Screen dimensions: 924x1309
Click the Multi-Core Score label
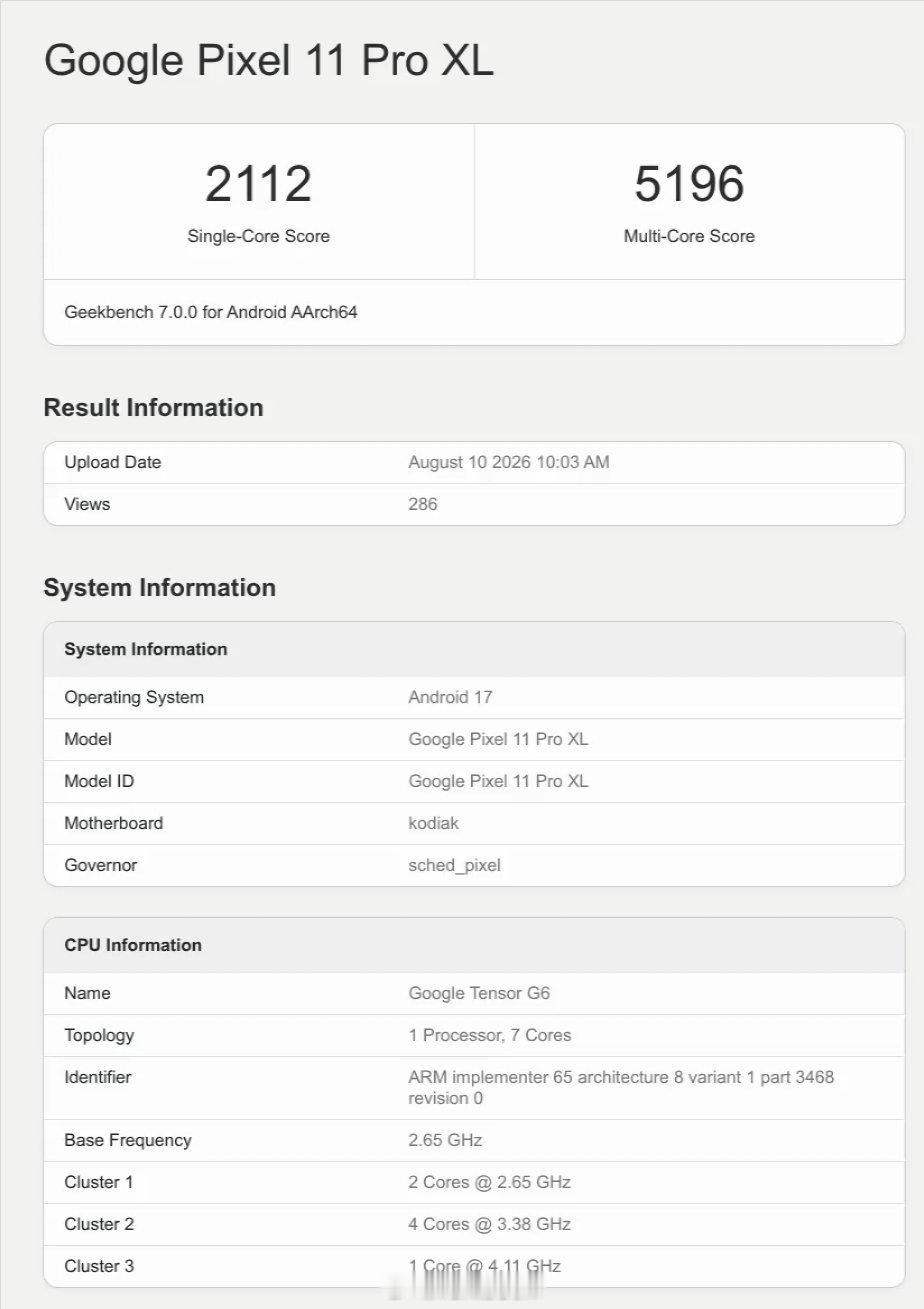(689, 236)
